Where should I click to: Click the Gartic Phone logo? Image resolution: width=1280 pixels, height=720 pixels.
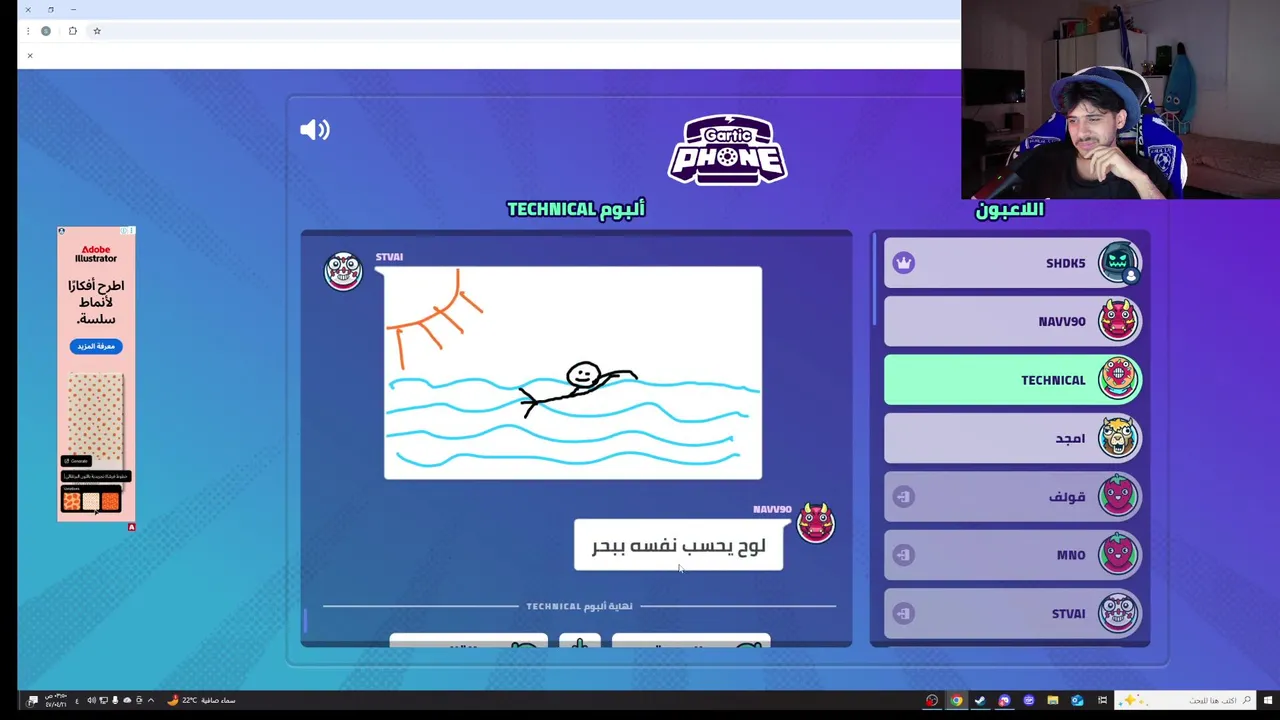pos(727,150)
